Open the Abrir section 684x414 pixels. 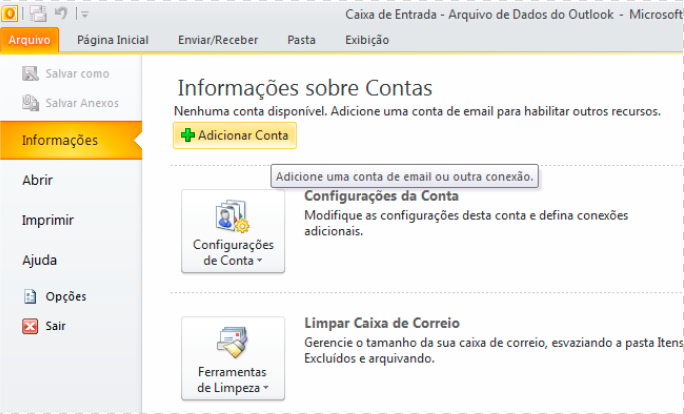coord(37,181)
